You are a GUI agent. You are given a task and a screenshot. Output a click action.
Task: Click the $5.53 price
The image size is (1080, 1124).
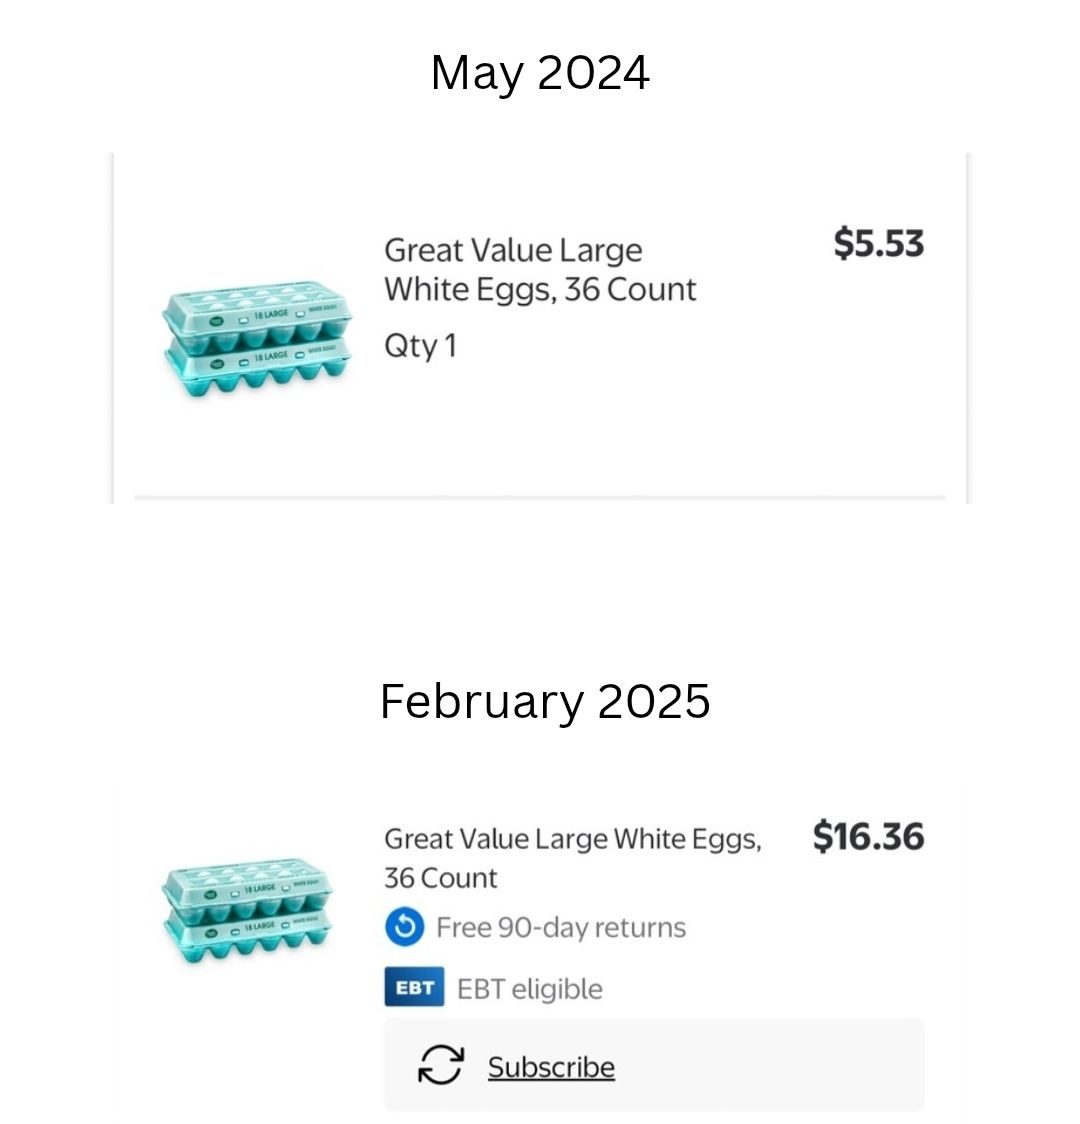(x=879, y=243)
